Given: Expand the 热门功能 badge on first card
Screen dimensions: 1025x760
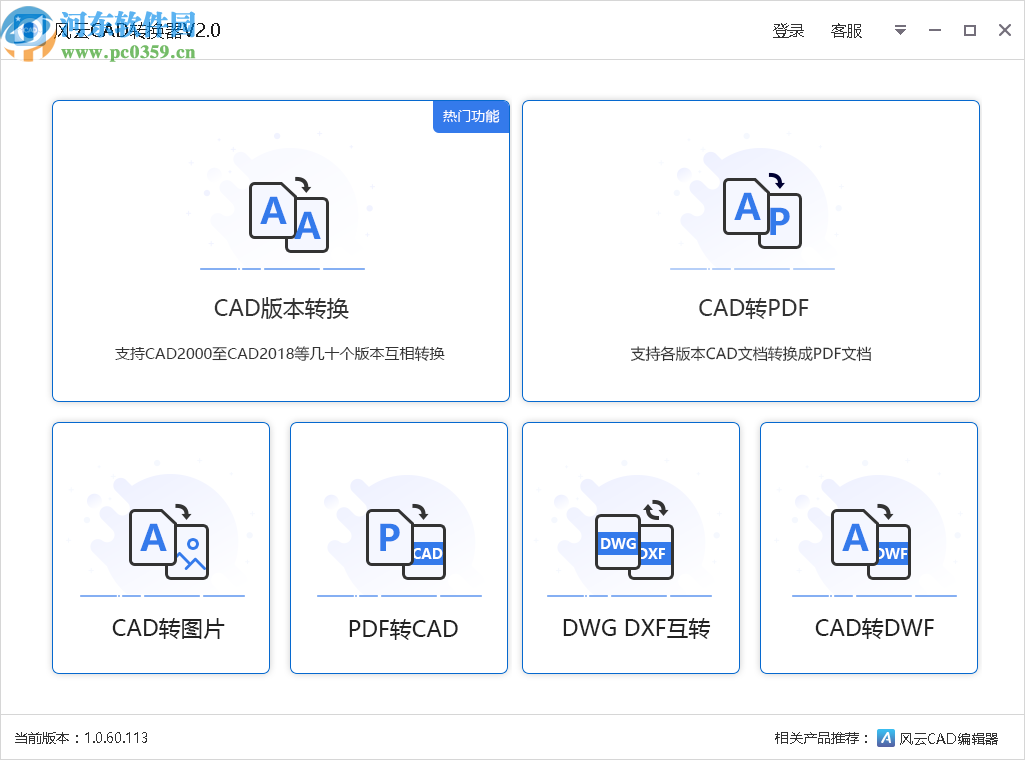Looking at the screenshot, I should click(471, 116).
